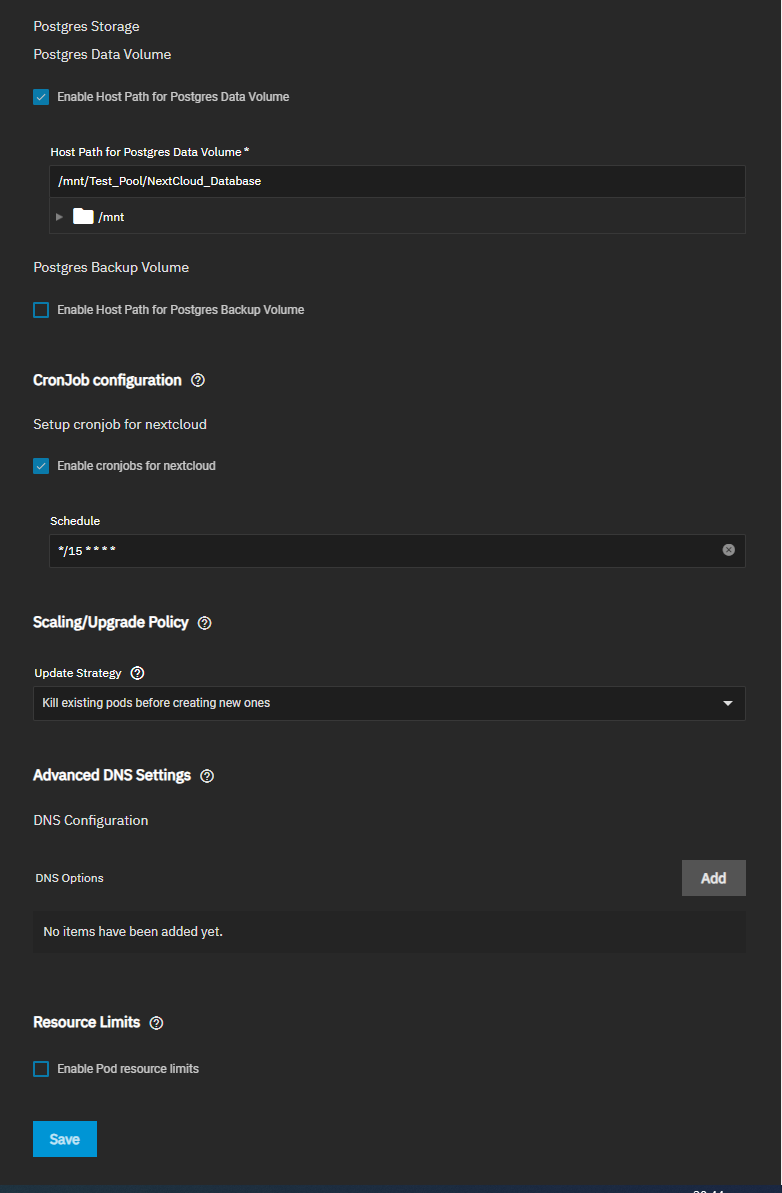Expand the /mnt directory tree arrow

coord(59,216)
